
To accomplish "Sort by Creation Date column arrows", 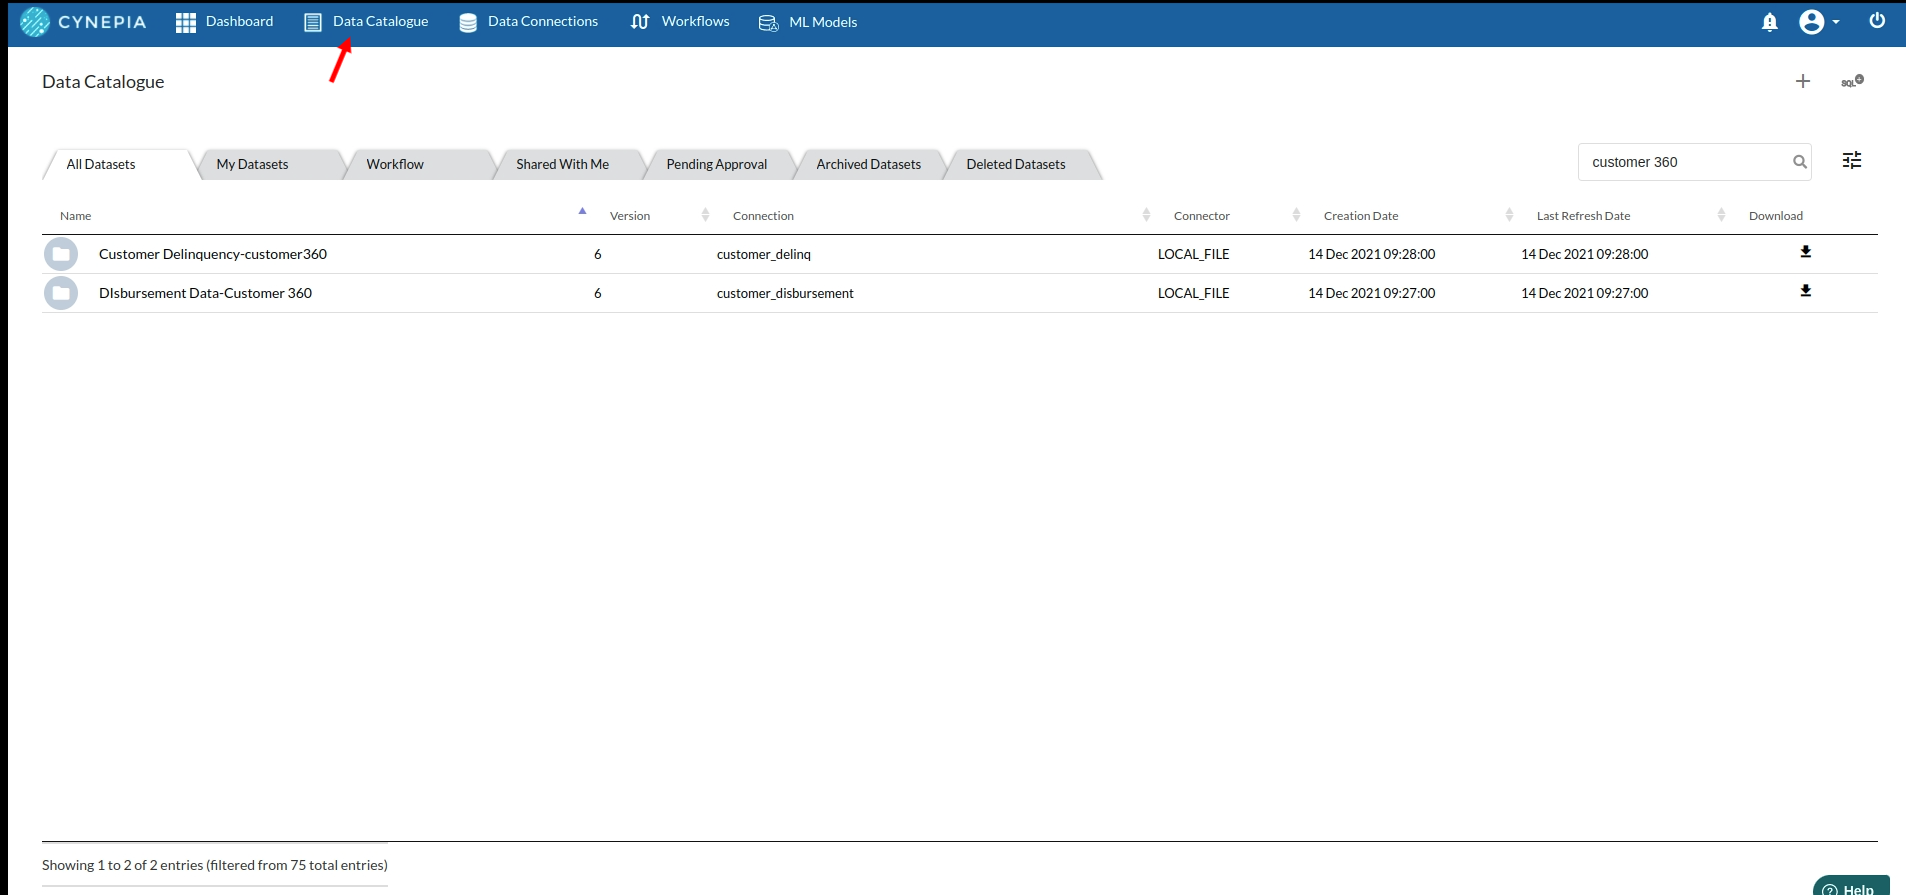I will tap(1509, 215).
